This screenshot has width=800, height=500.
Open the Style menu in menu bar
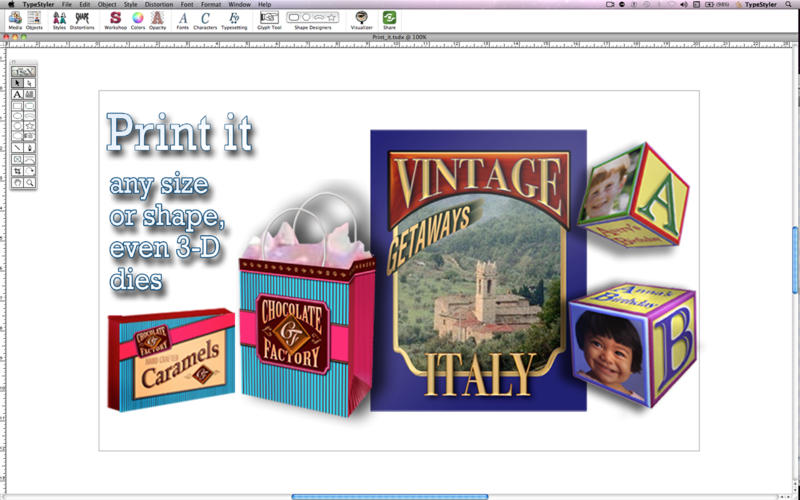pyautogui.click(x=131, y=4)
